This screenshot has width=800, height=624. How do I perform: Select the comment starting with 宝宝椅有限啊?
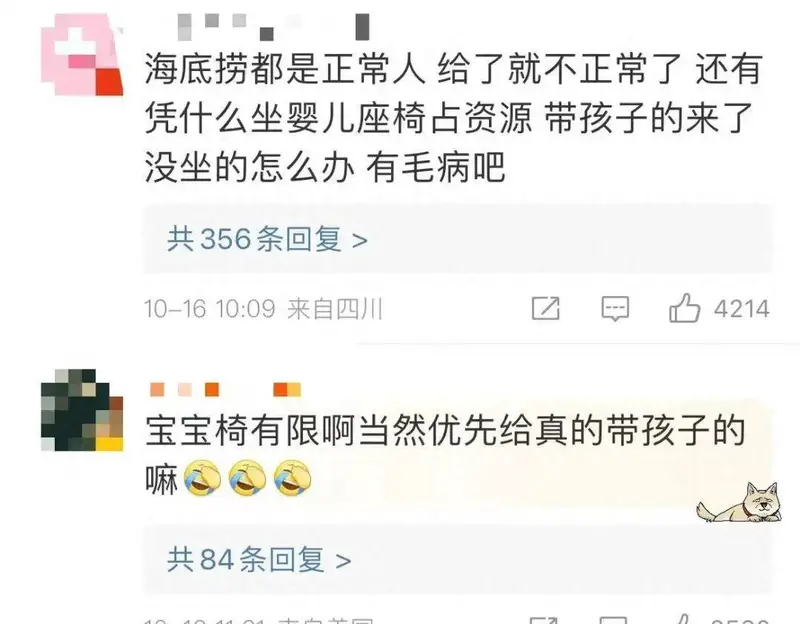pyautogui.click(x=446, y=455)
